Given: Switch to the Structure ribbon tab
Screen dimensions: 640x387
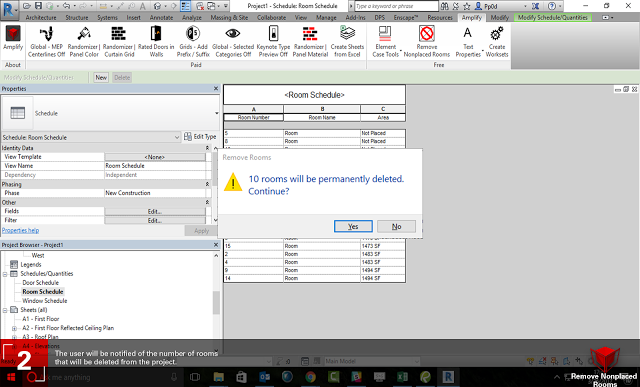Looking at the screenshot, I should tap(77, 18).
